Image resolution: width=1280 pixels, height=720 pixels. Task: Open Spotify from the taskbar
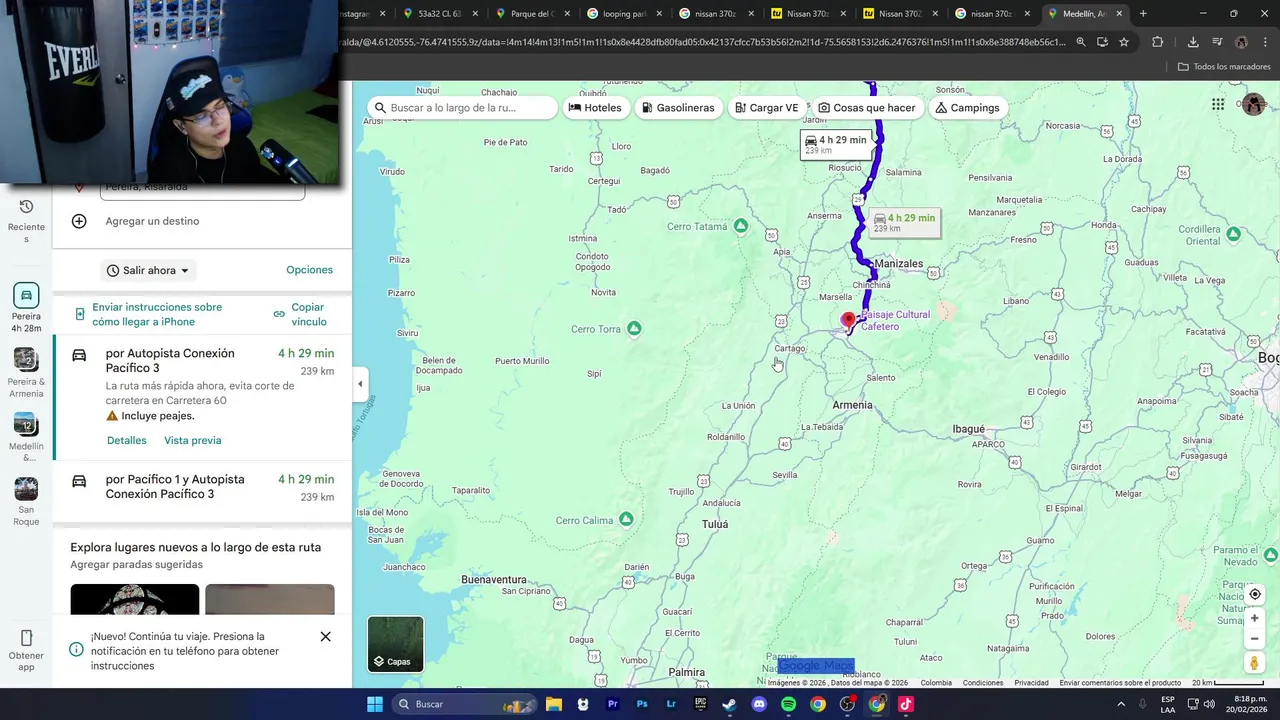tap(788, 704)
